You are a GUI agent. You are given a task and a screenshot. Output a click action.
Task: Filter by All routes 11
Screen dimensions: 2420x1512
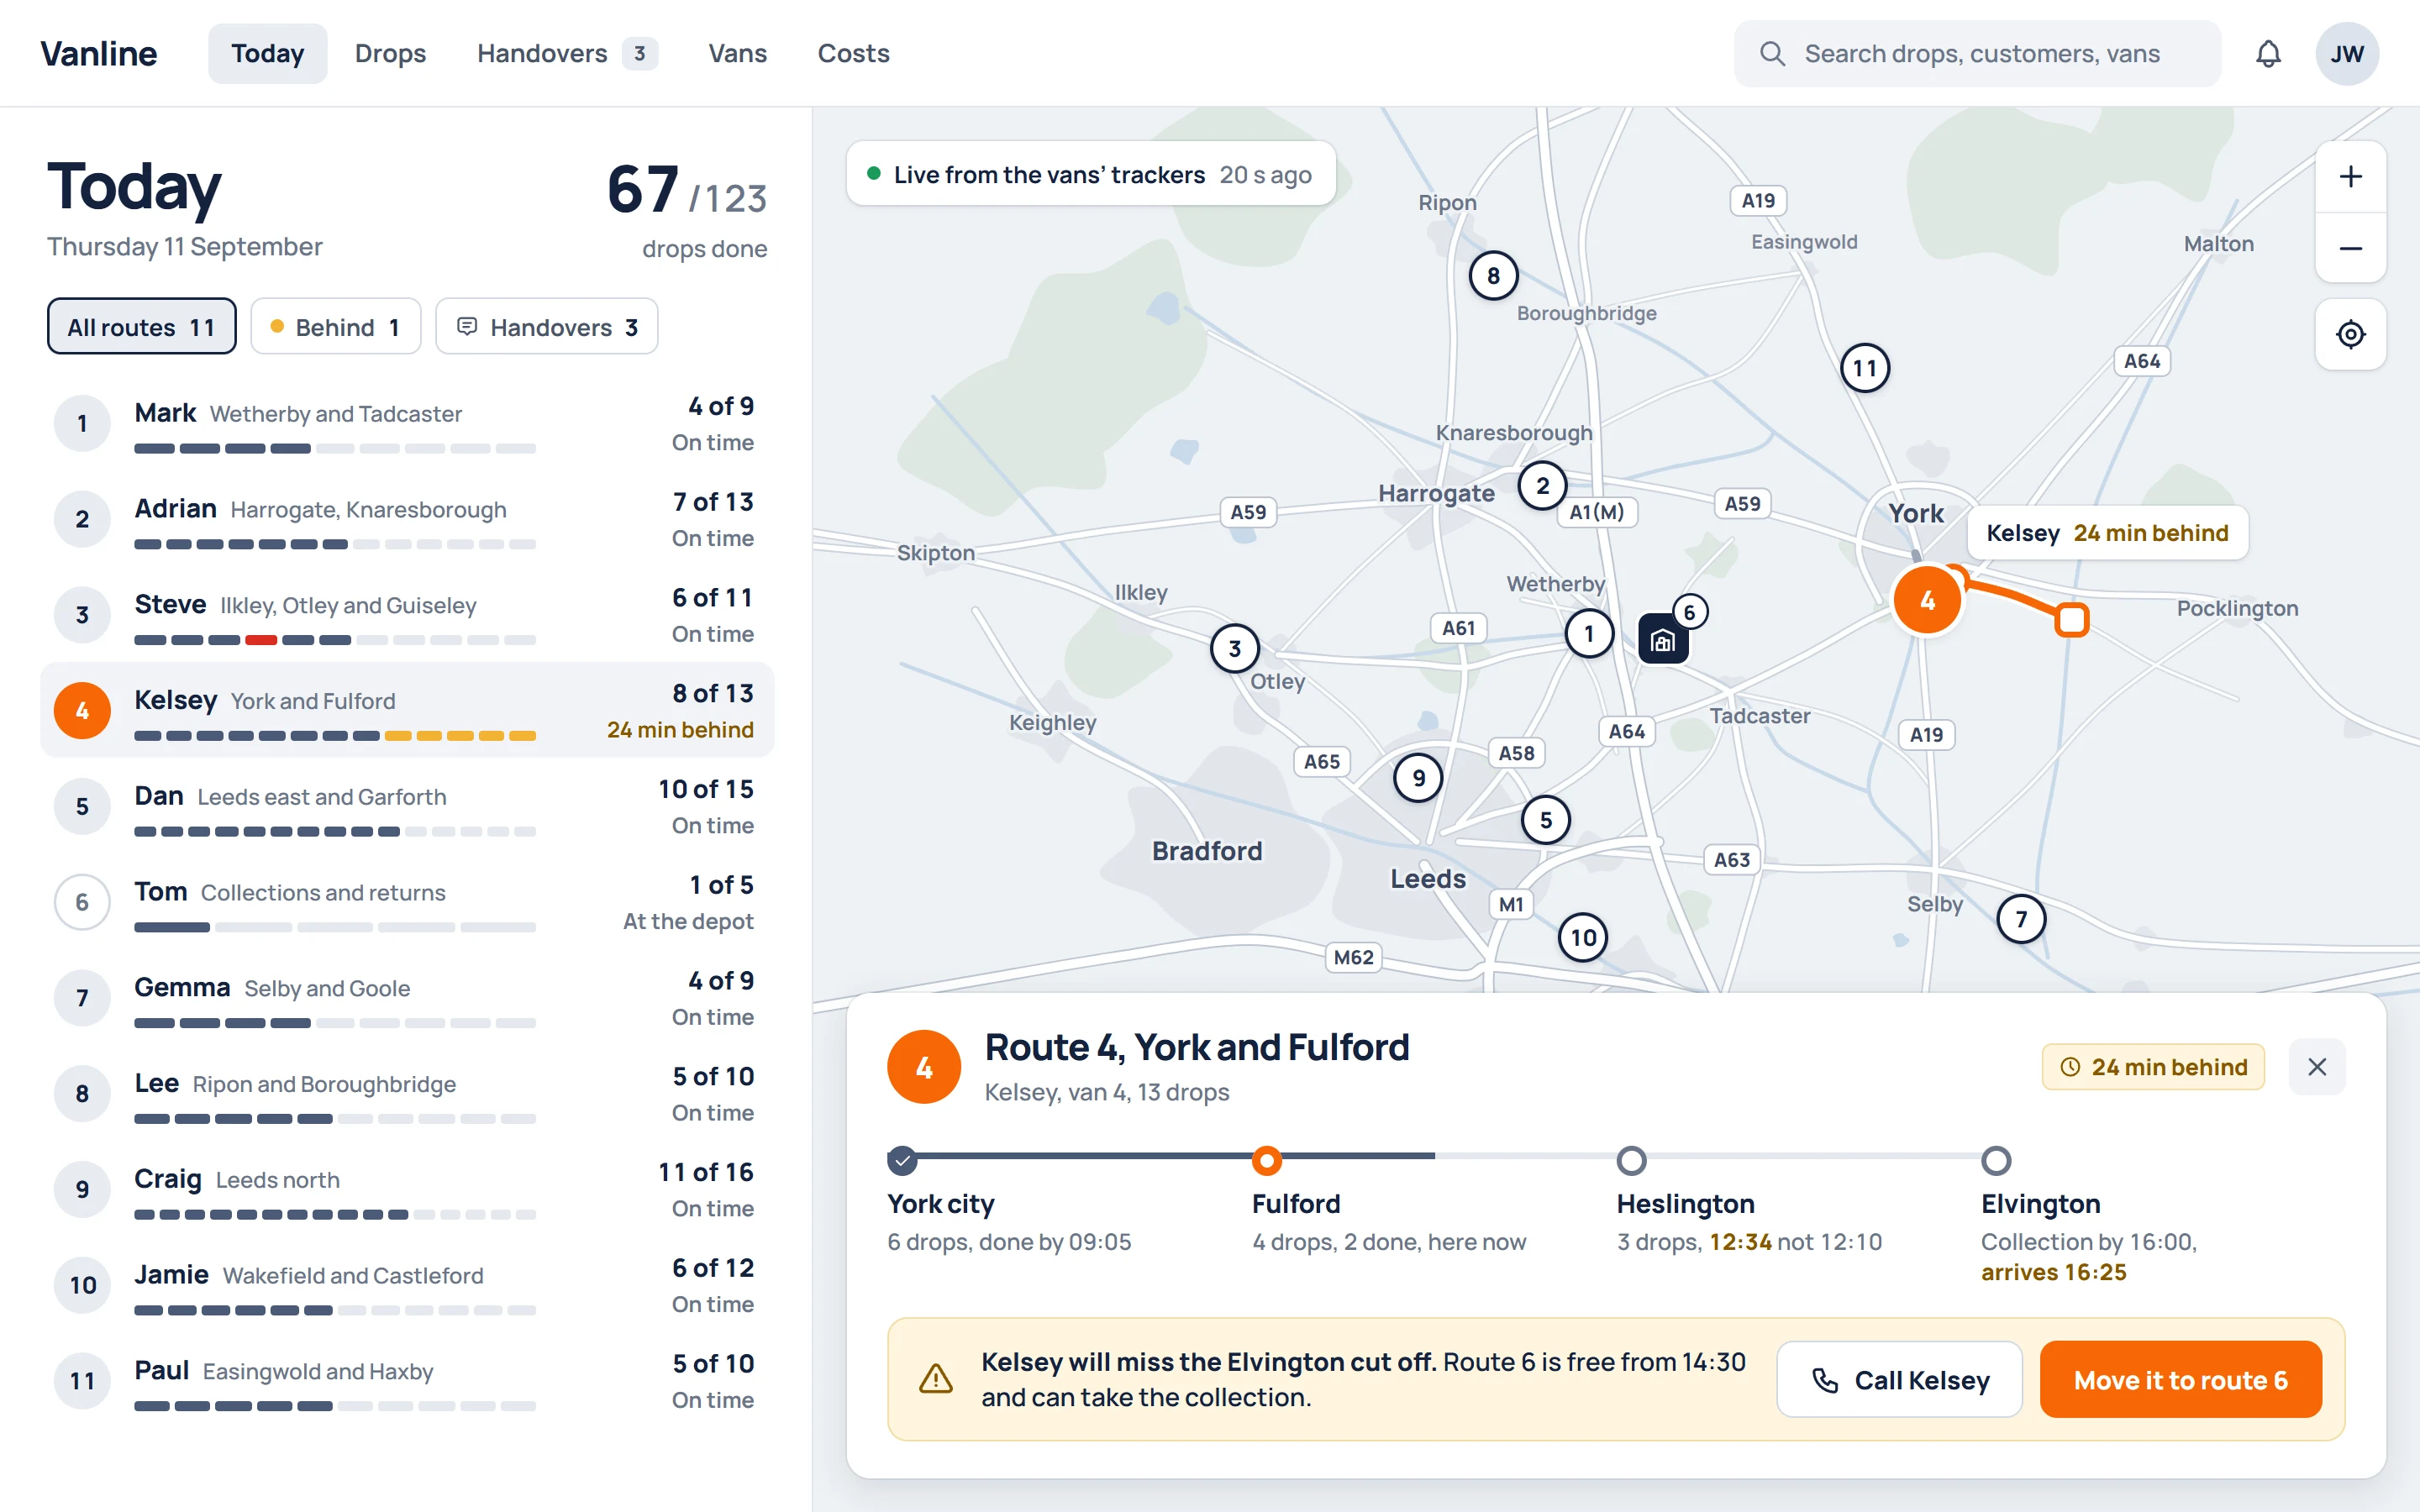coord(142,327)
